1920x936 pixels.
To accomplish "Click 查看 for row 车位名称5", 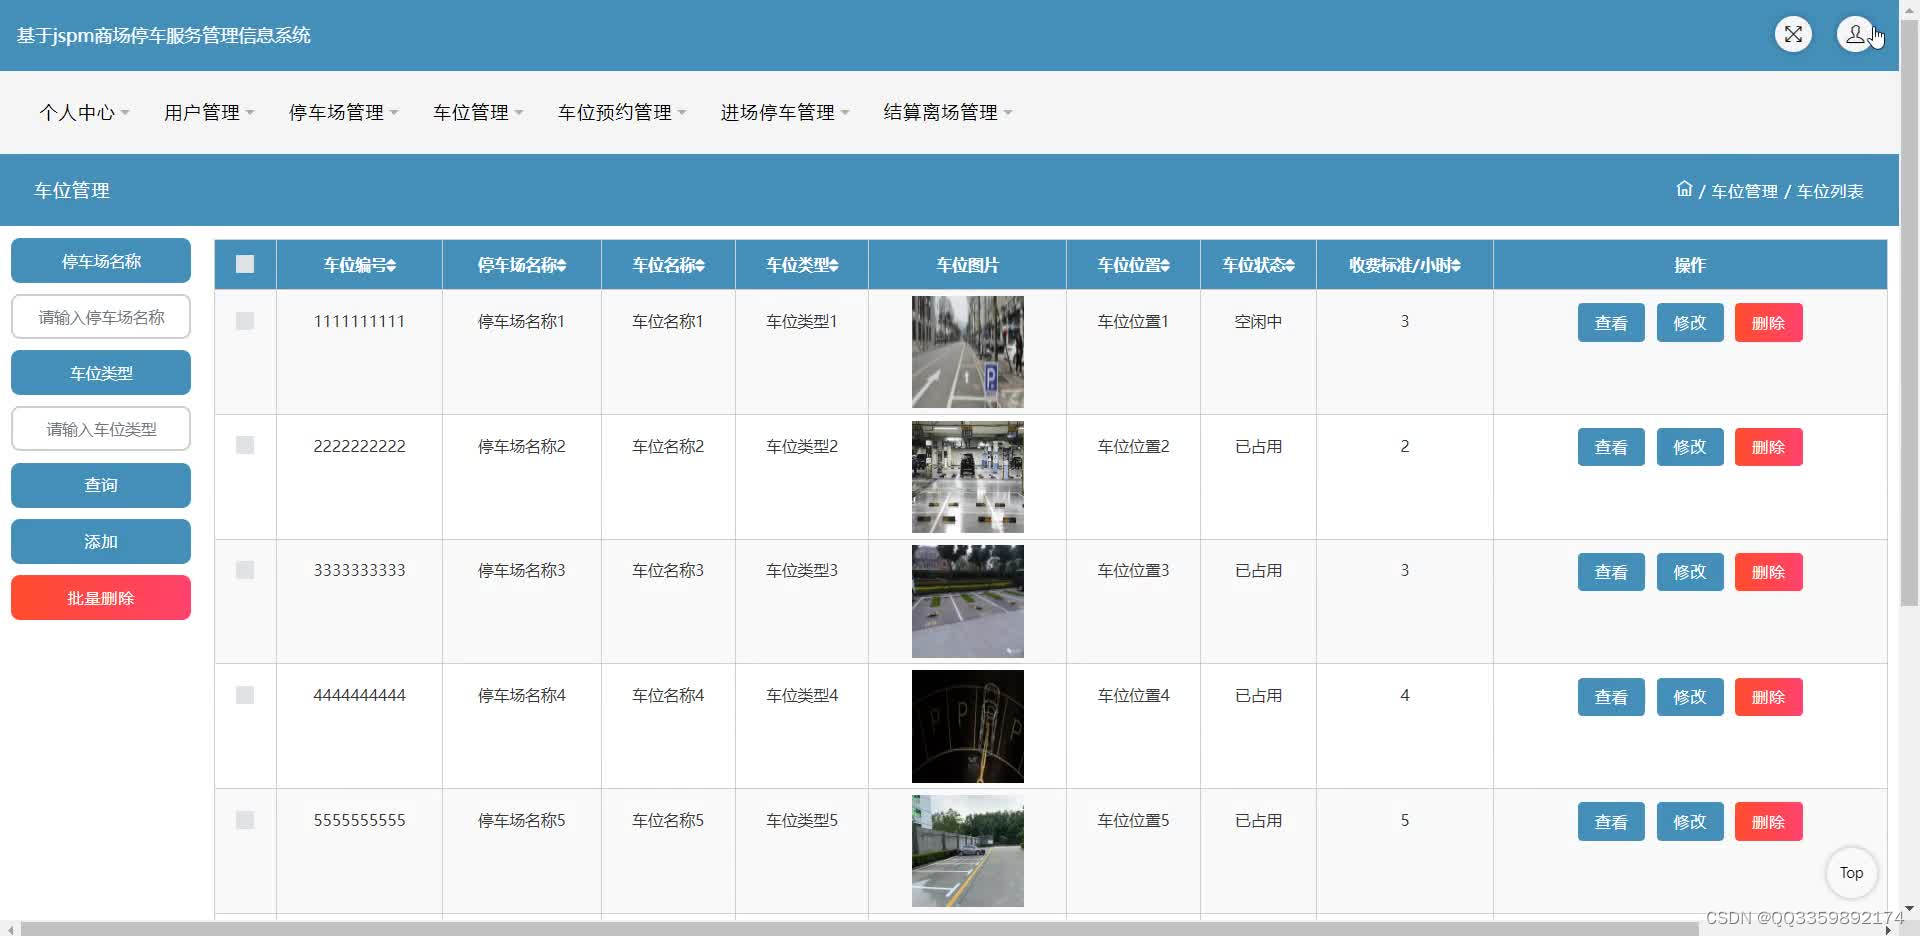I will tap(1611, 822).
